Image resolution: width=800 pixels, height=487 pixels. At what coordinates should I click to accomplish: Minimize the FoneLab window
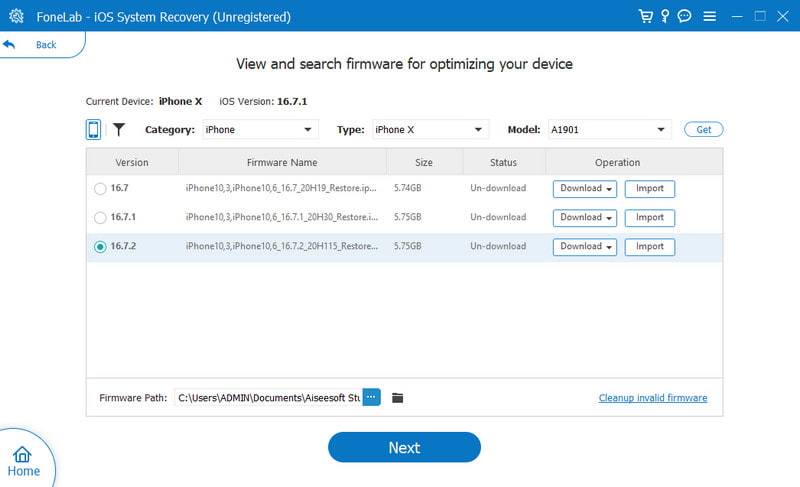pos(737,16)
